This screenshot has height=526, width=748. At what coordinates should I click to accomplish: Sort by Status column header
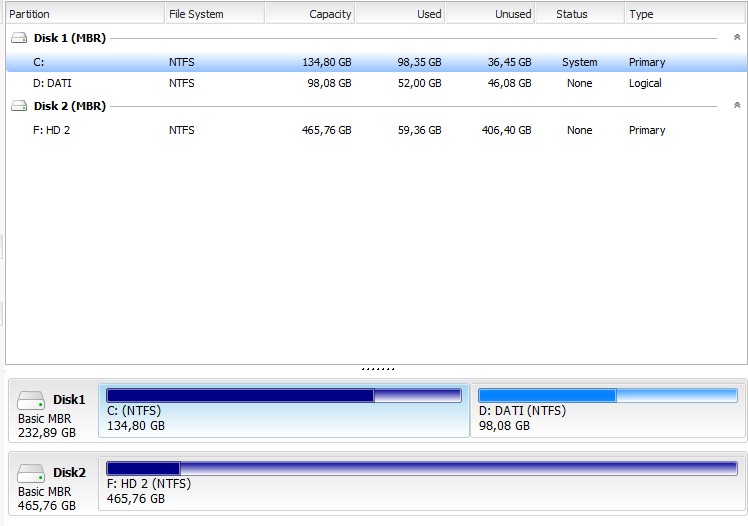point(580,14)
